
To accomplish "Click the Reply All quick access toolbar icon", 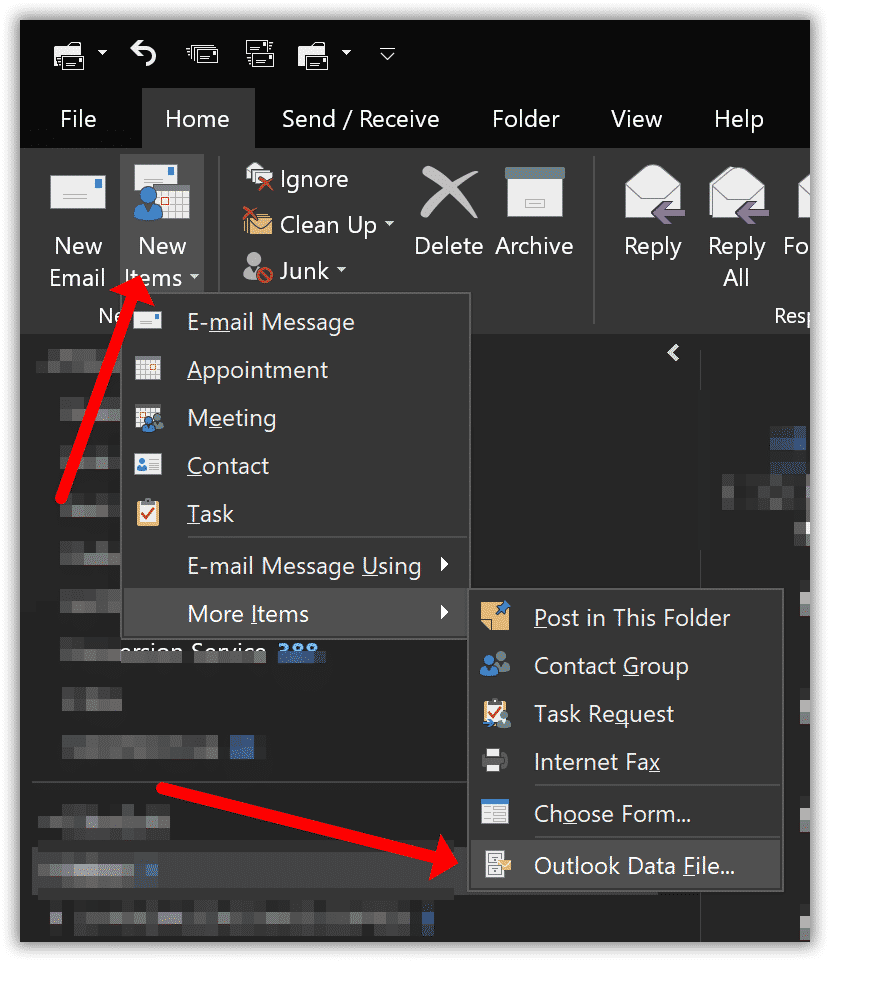I will pyautogui.click(x=203, y=54).
